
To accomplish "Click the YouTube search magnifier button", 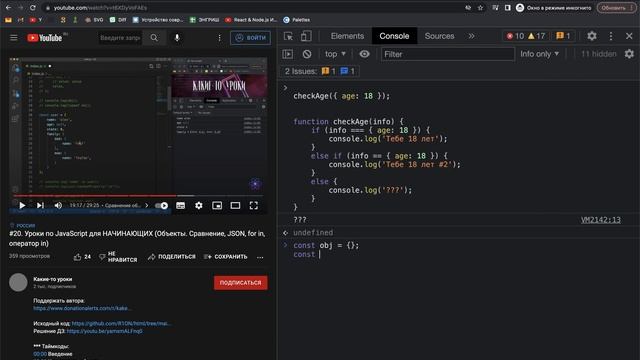I will pos(154,38).
